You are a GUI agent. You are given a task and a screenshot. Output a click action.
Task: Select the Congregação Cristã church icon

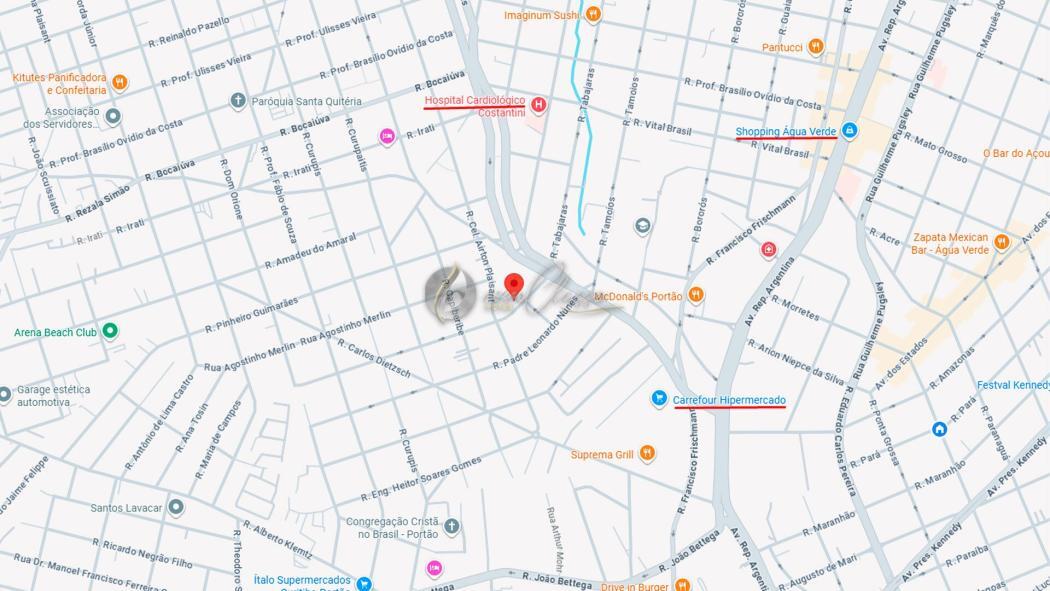[x=452, y=527]
